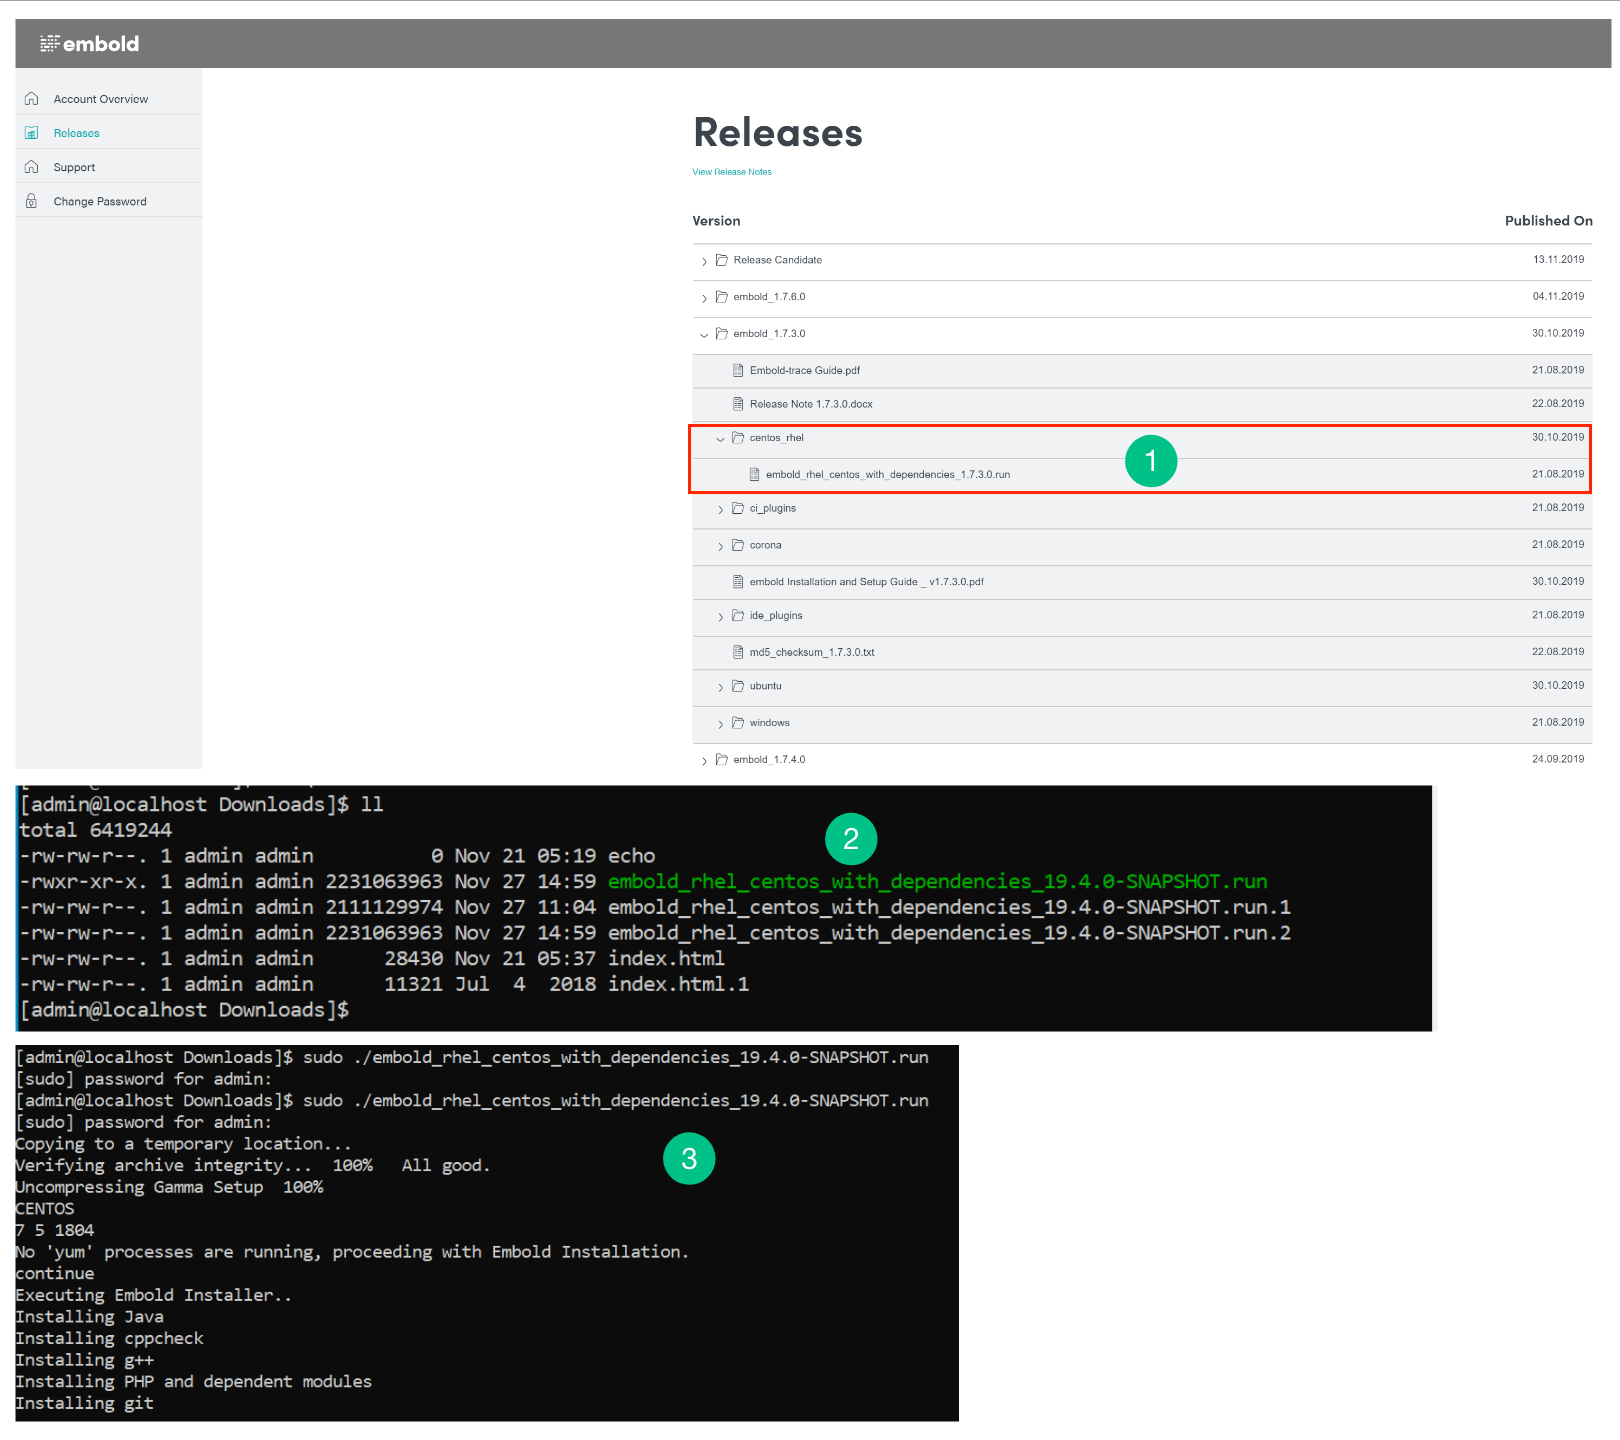Image resolution: width=1620 pixels, height=1440 pixels.
Task: Click 'total 6419244' in terminal output
Action: click(95, 830)
